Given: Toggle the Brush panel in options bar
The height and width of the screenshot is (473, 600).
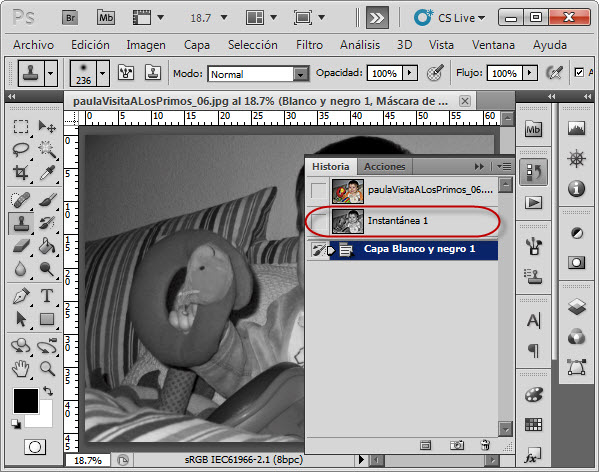Looking at the screenshot, I should tap(126, 72).
